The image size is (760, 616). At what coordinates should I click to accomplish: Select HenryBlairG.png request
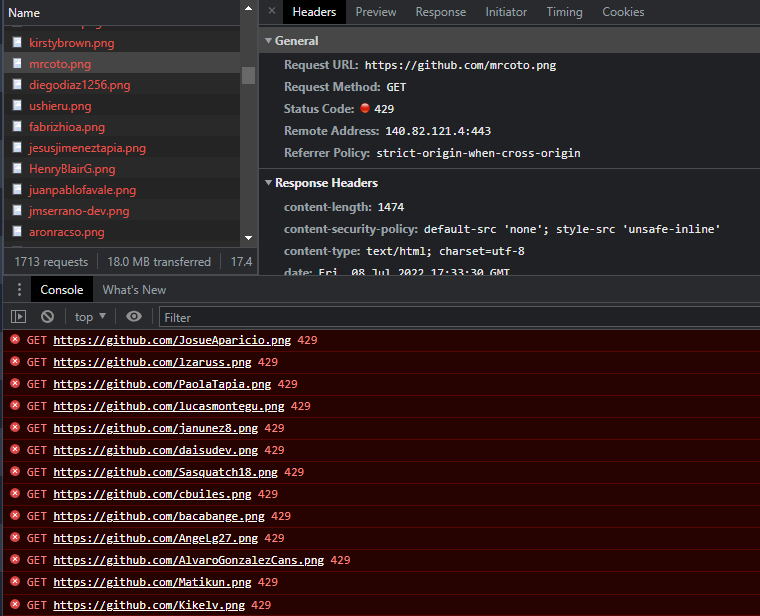pyautogui.click(x=121, y=169)
